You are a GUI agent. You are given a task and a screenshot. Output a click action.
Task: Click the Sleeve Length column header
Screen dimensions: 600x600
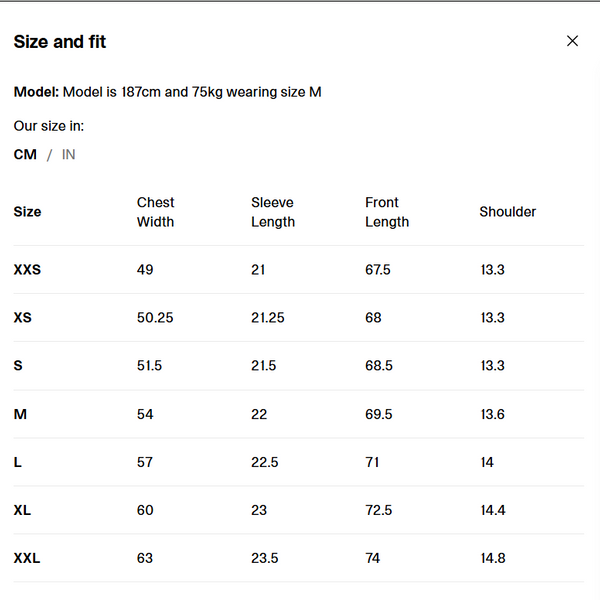273,212
